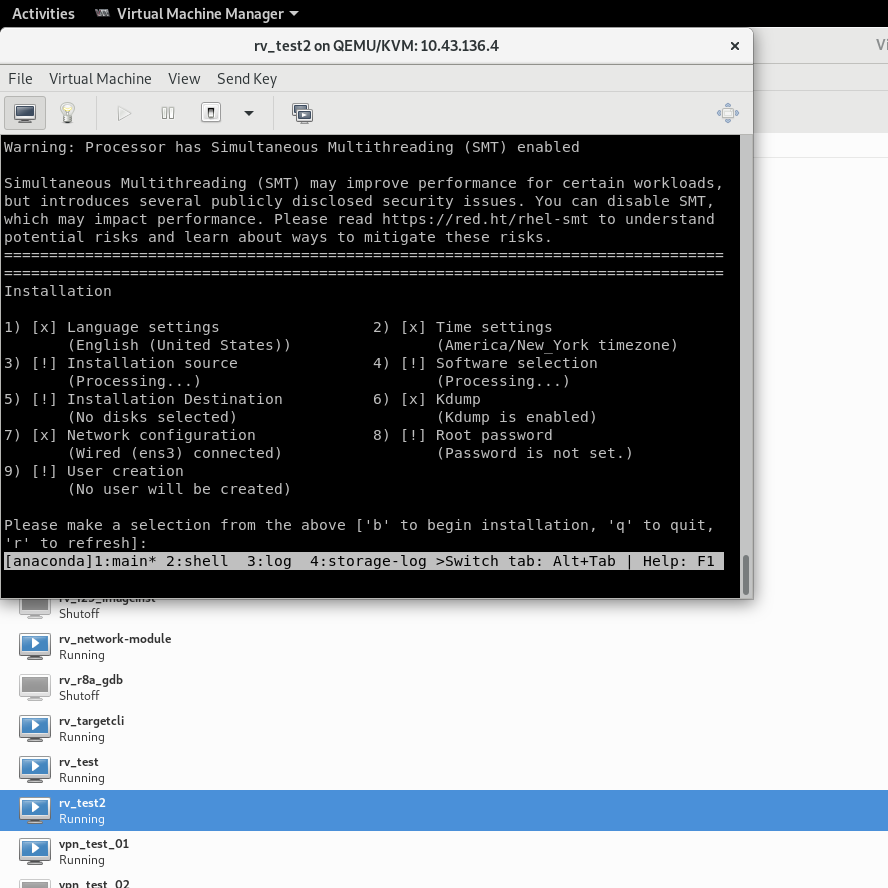Switch console to fullscreen mode

pos(728,113)
